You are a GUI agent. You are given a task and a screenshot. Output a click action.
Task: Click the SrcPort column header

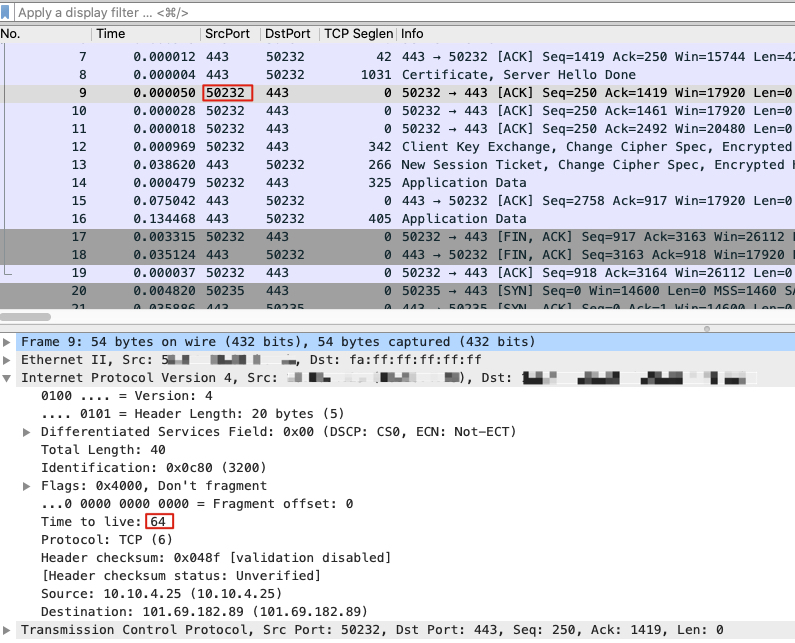230,33
